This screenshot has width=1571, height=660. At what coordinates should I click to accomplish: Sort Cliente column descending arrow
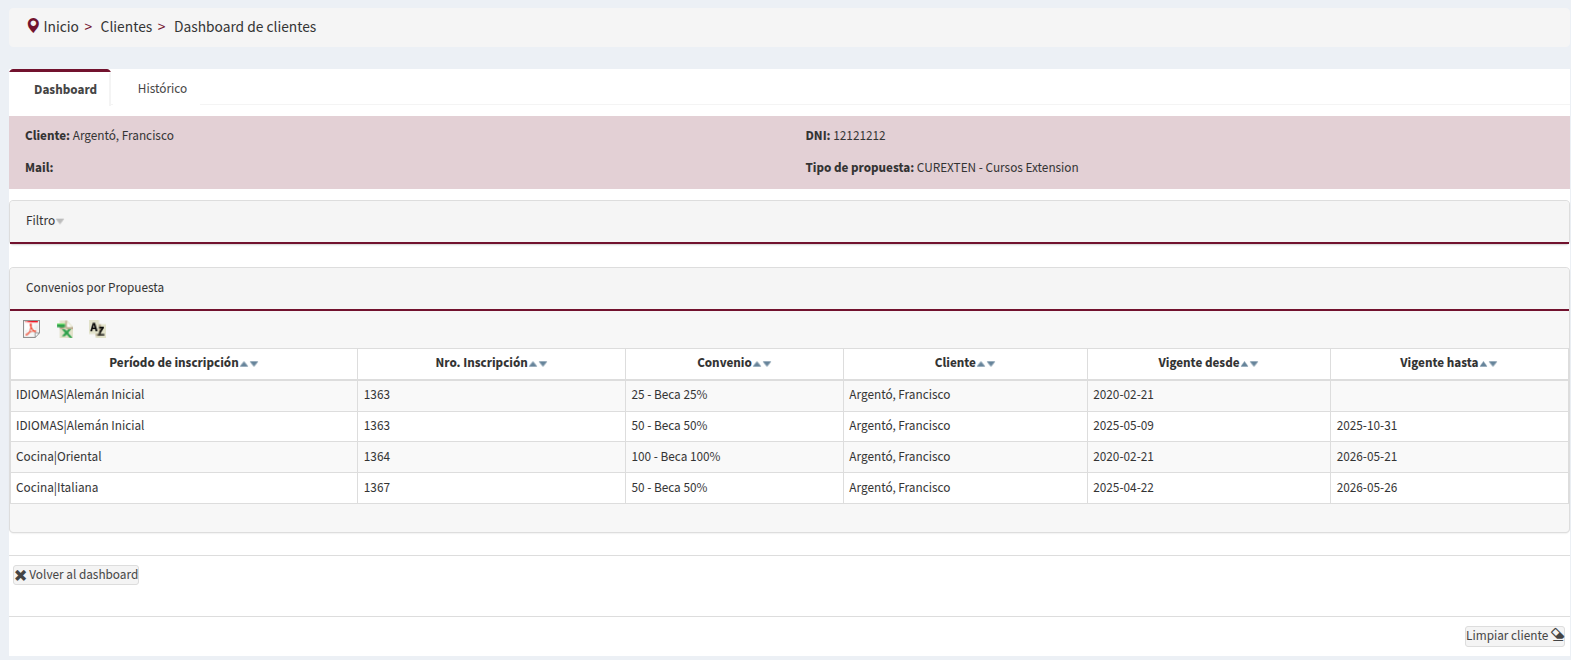991,364
